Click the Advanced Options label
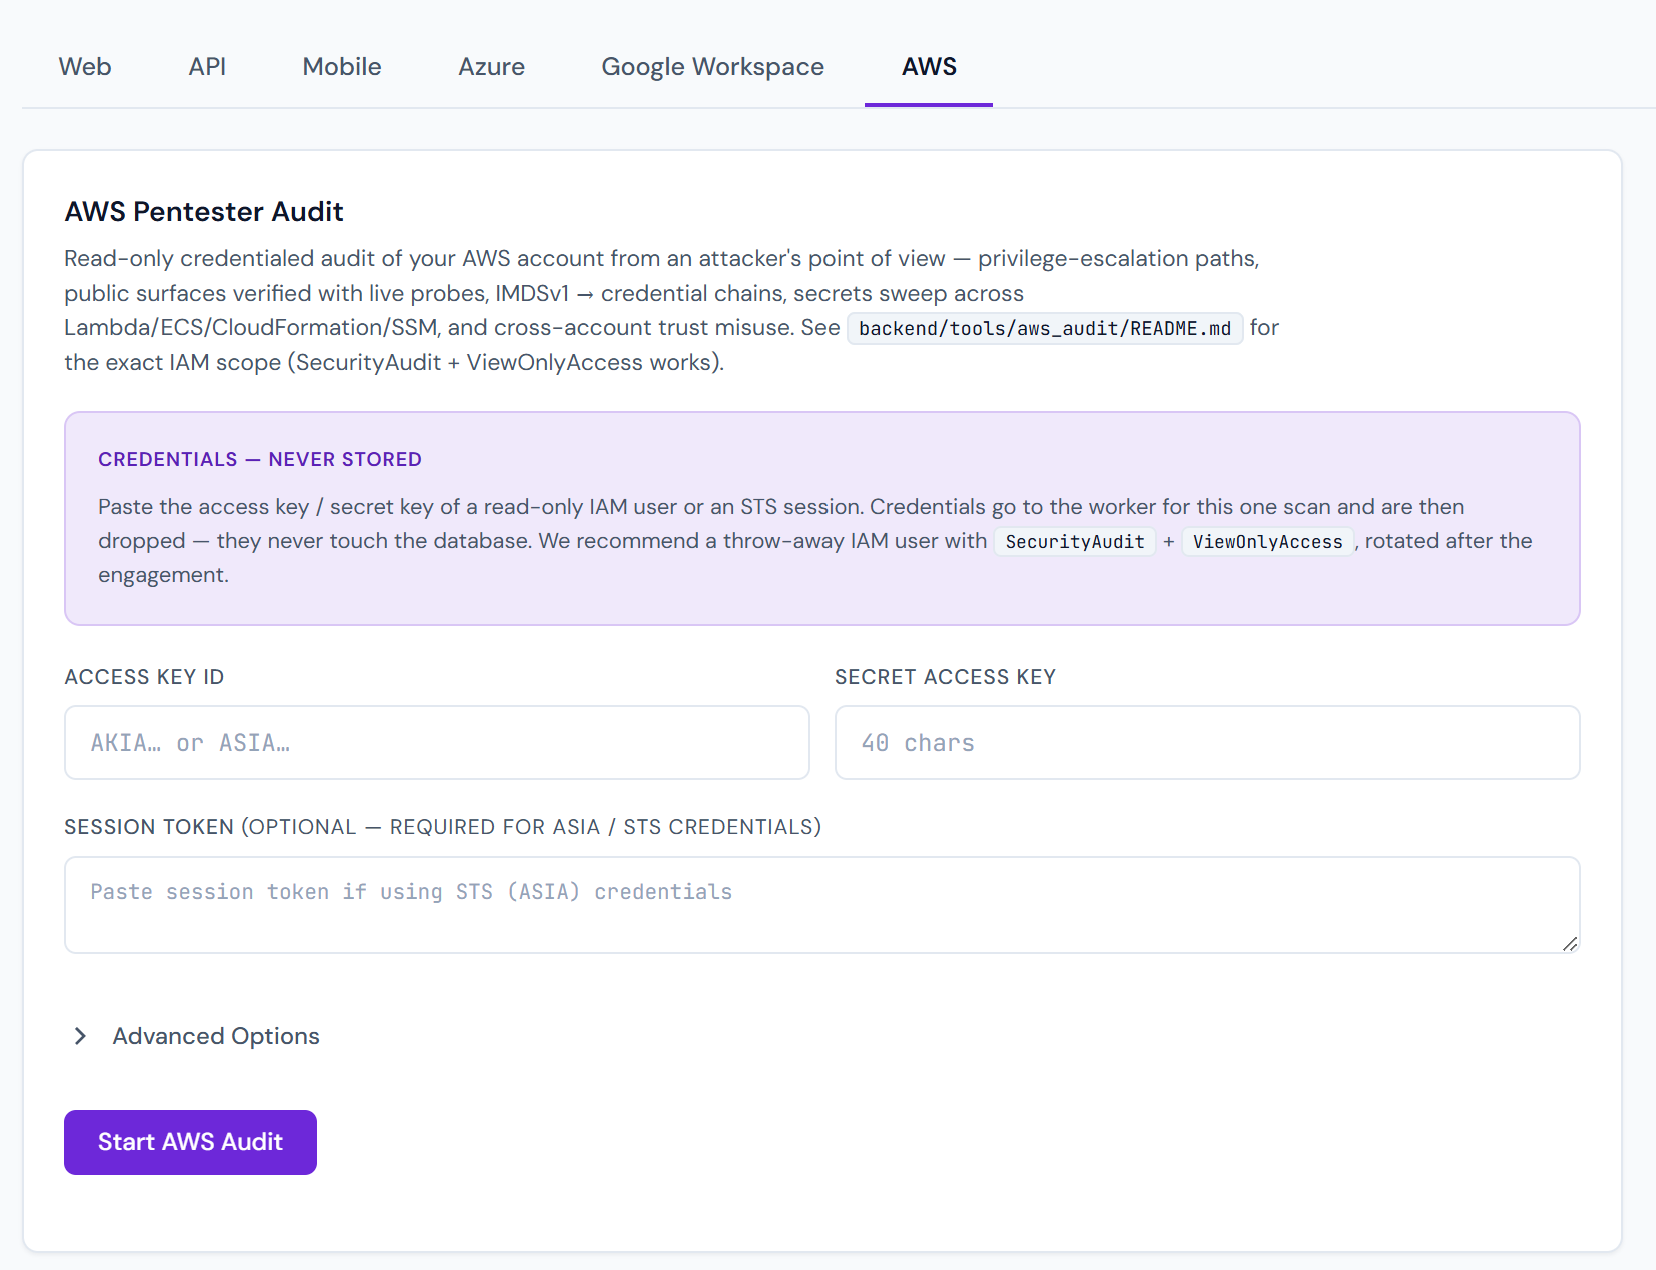Image resolution: width=1656 pixels, height=1270 pixels. point(216,1036)
